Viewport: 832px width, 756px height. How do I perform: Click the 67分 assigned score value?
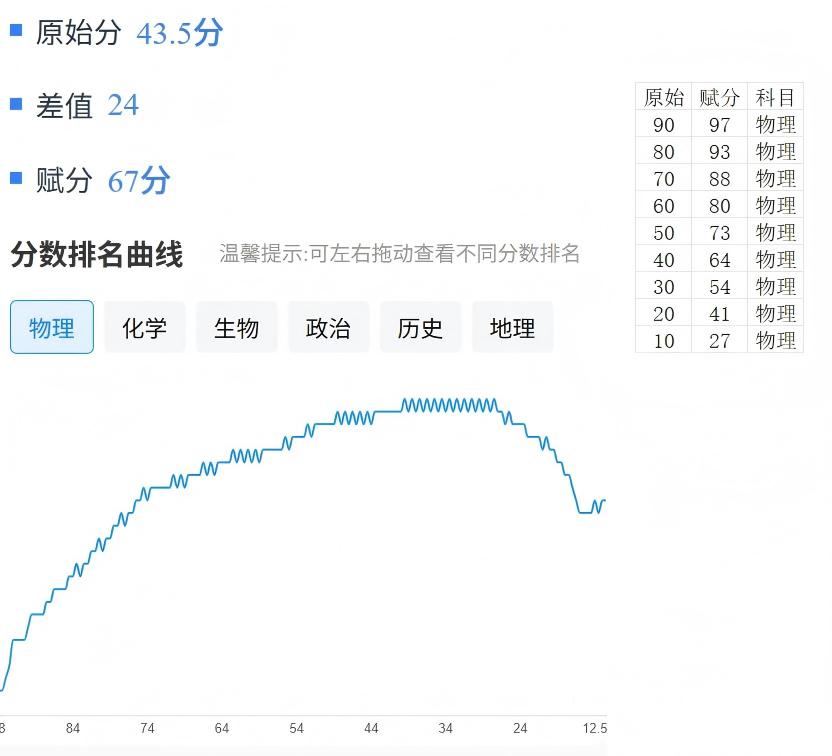point(139,181)
